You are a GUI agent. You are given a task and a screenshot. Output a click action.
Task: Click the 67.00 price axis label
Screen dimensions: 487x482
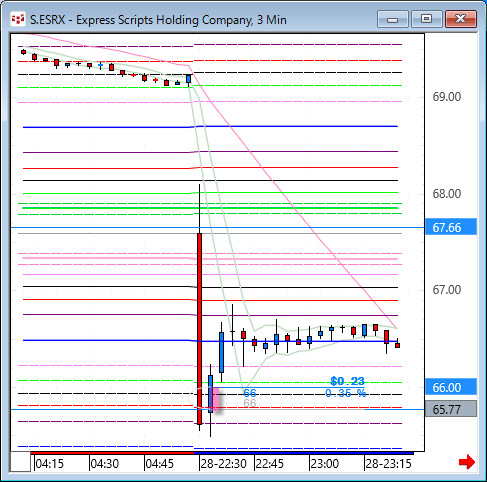coord(447,290)
